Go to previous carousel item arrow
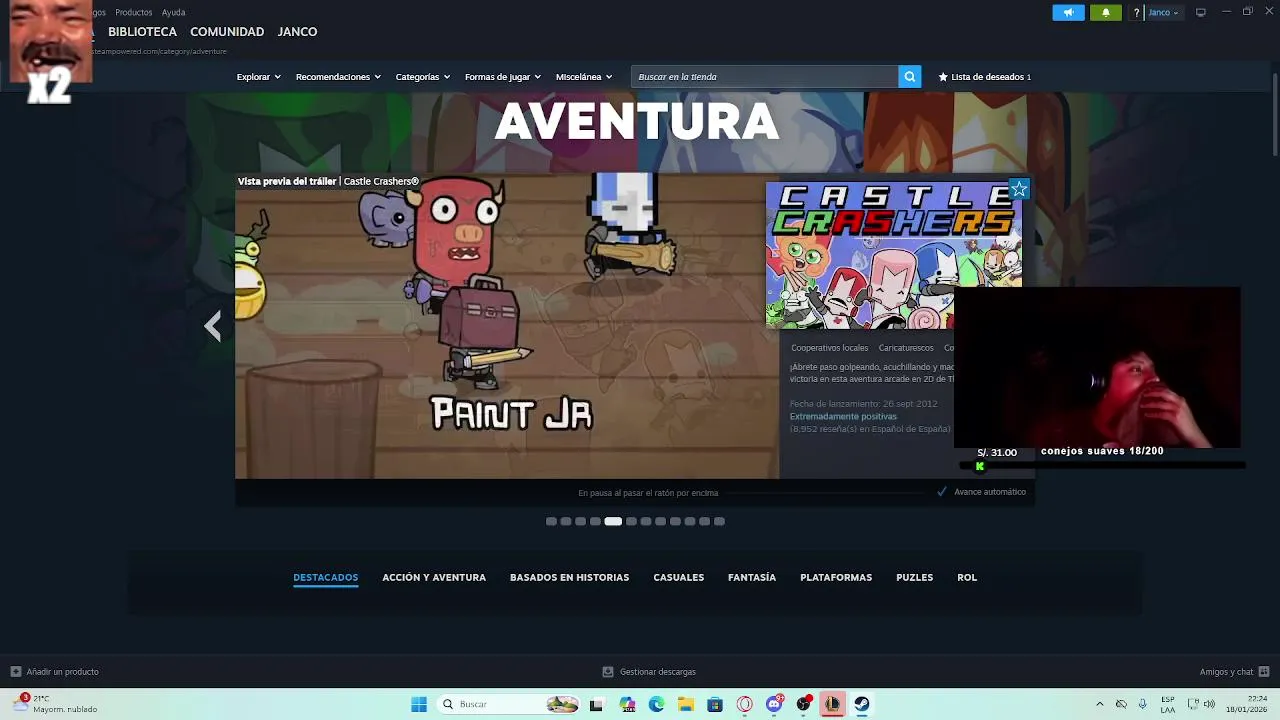This screenshot has width=1280, height=720. [x=213, y=326]
